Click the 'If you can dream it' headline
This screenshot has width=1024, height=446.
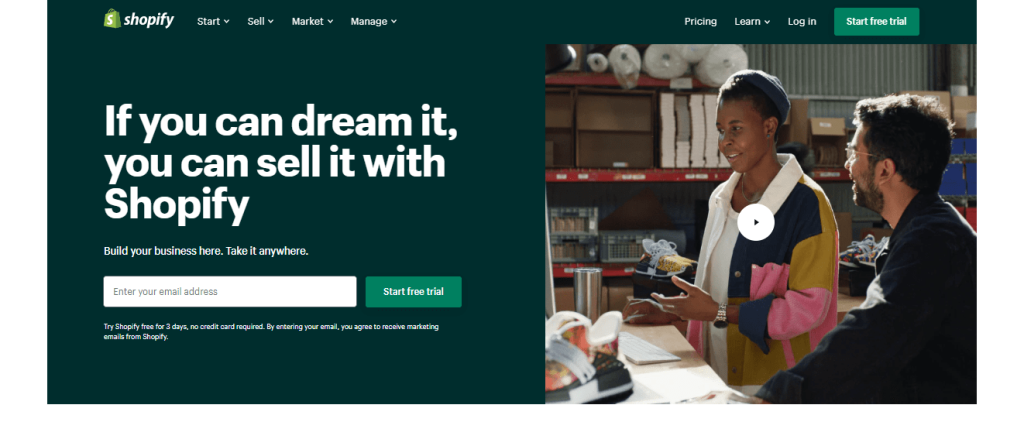281,163
